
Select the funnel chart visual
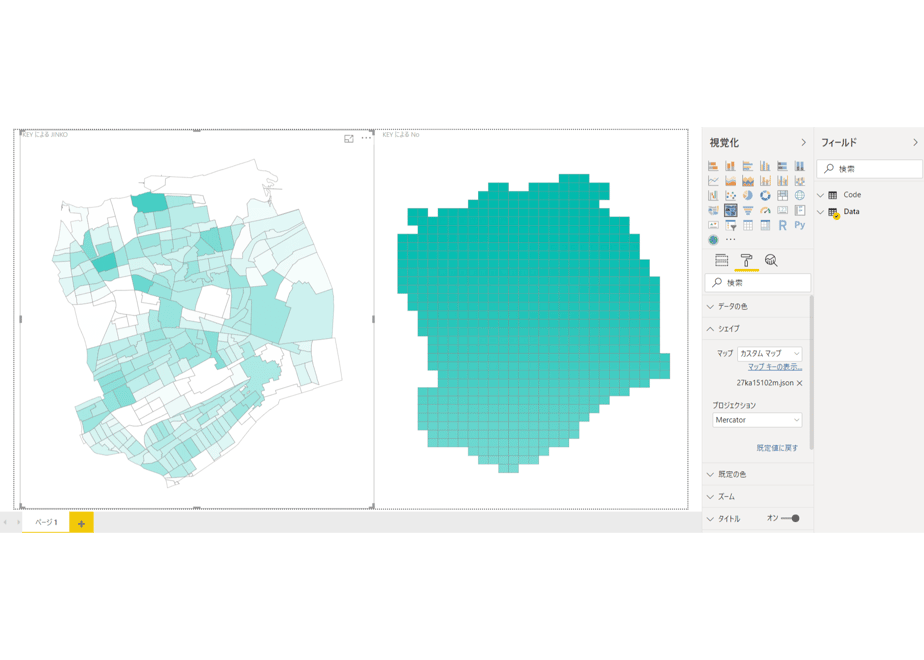pyautogui.click(x=748, y=210)
